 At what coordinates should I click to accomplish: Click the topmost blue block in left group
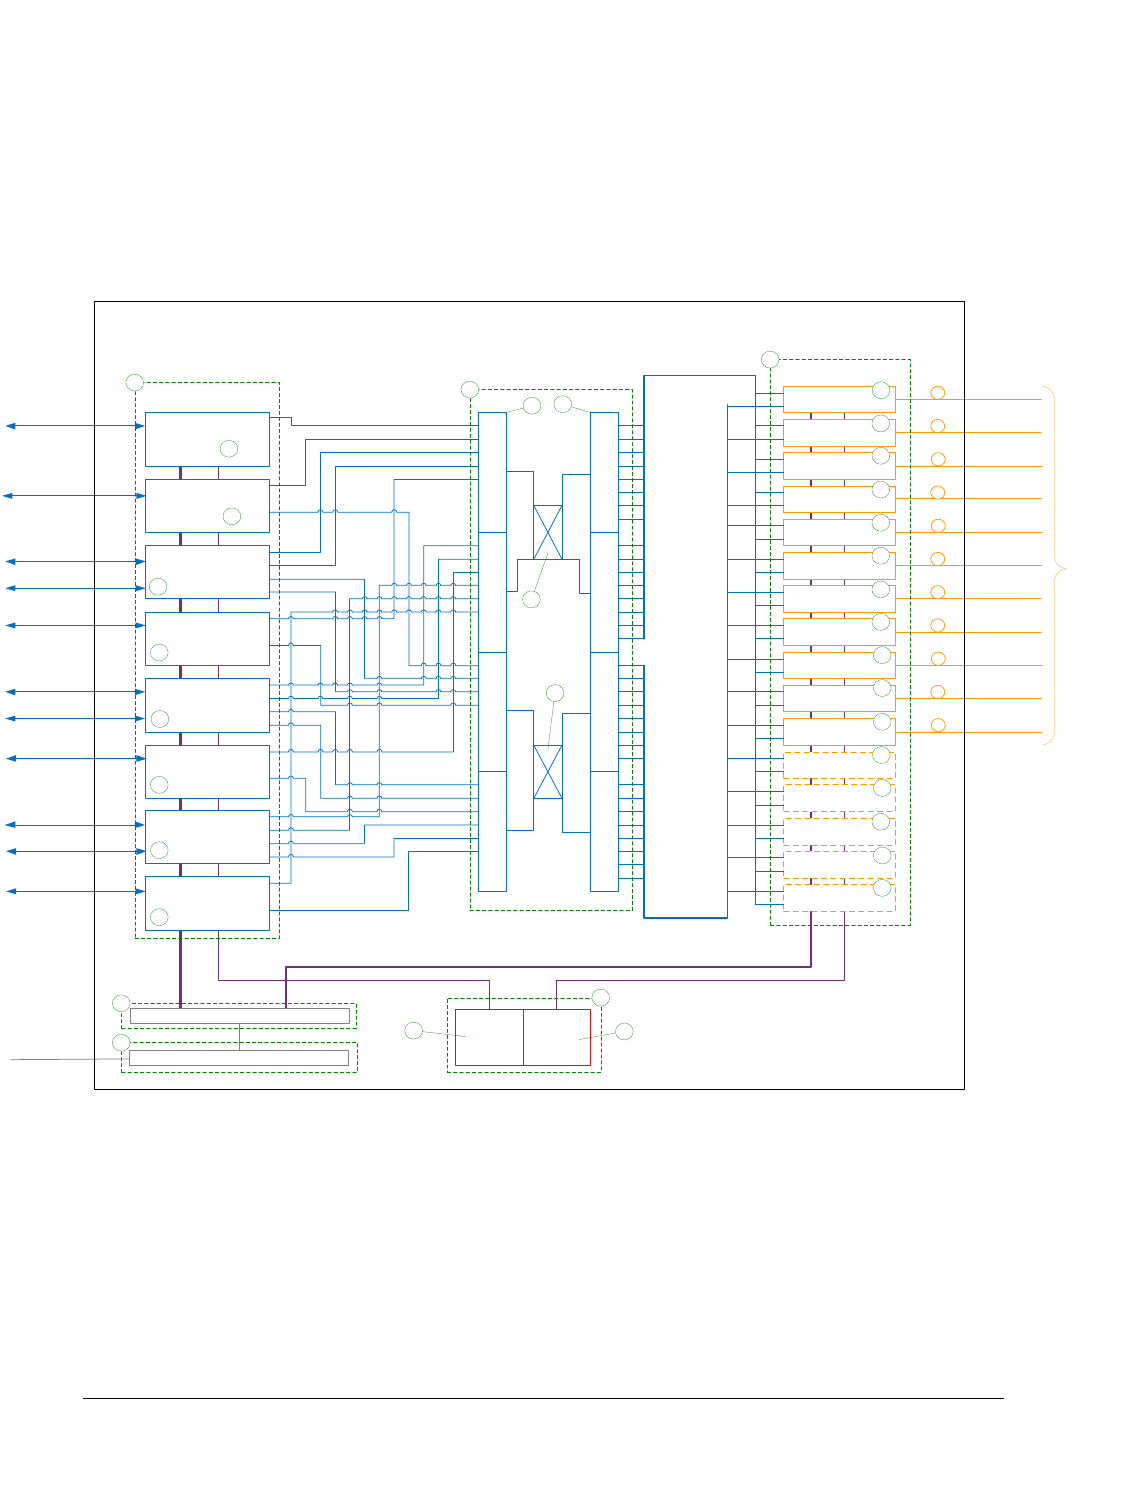(207, 439)
